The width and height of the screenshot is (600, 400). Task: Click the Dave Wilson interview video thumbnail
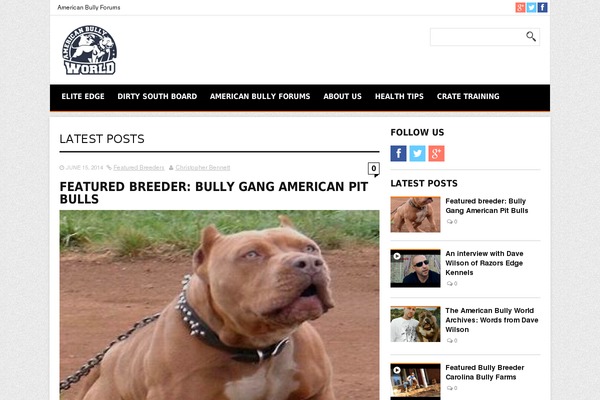[415, 268]
